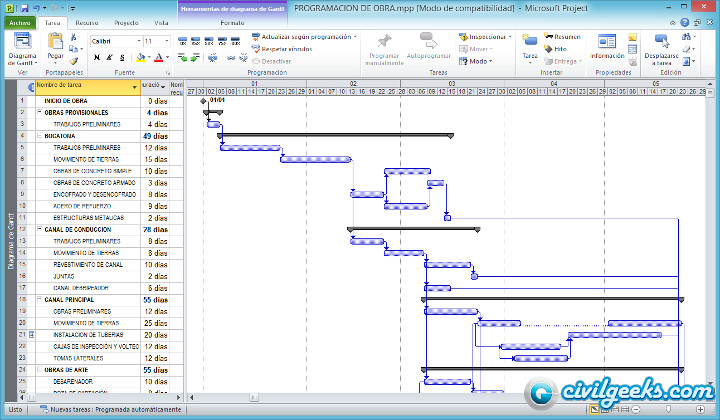The image size is (720, 420).
Task: Toggle bold formatting (N)
Action: click(96, 57)
